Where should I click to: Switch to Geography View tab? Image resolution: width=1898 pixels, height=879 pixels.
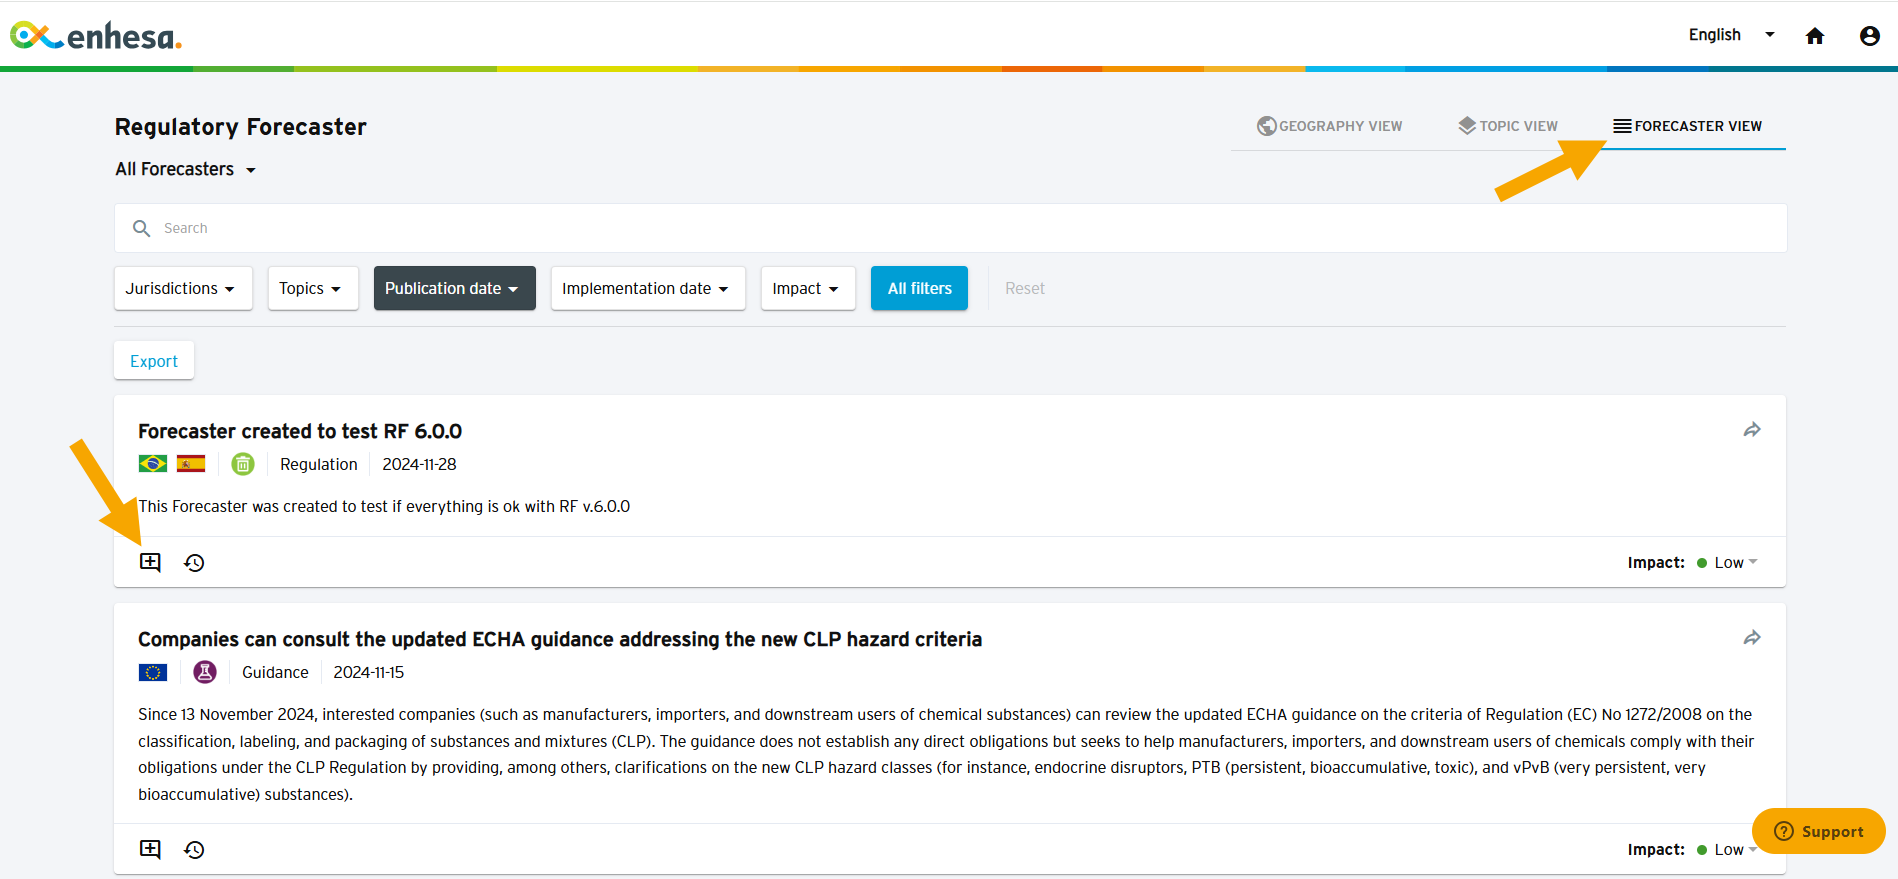1330,126
